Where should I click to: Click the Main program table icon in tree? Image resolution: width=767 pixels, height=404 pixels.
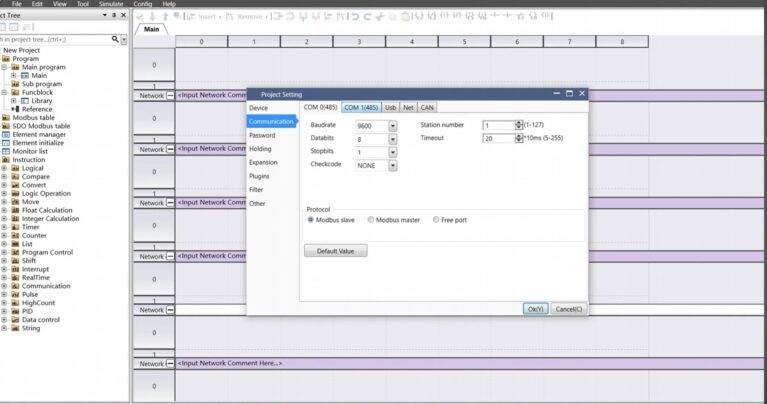pyautogui.click(x=24, y=75)
